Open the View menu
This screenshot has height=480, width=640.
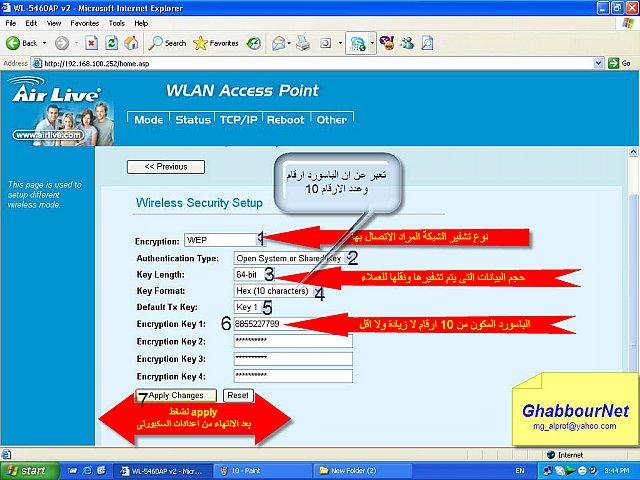(x=53, y=23)
